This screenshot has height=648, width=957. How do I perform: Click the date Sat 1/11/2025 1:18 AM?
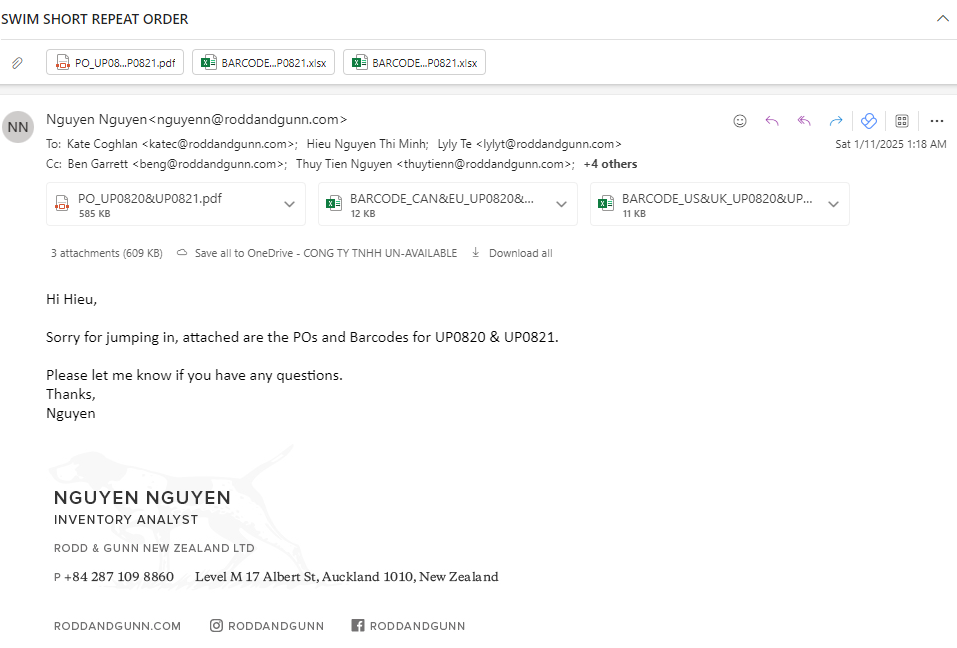tap(890, 144)
